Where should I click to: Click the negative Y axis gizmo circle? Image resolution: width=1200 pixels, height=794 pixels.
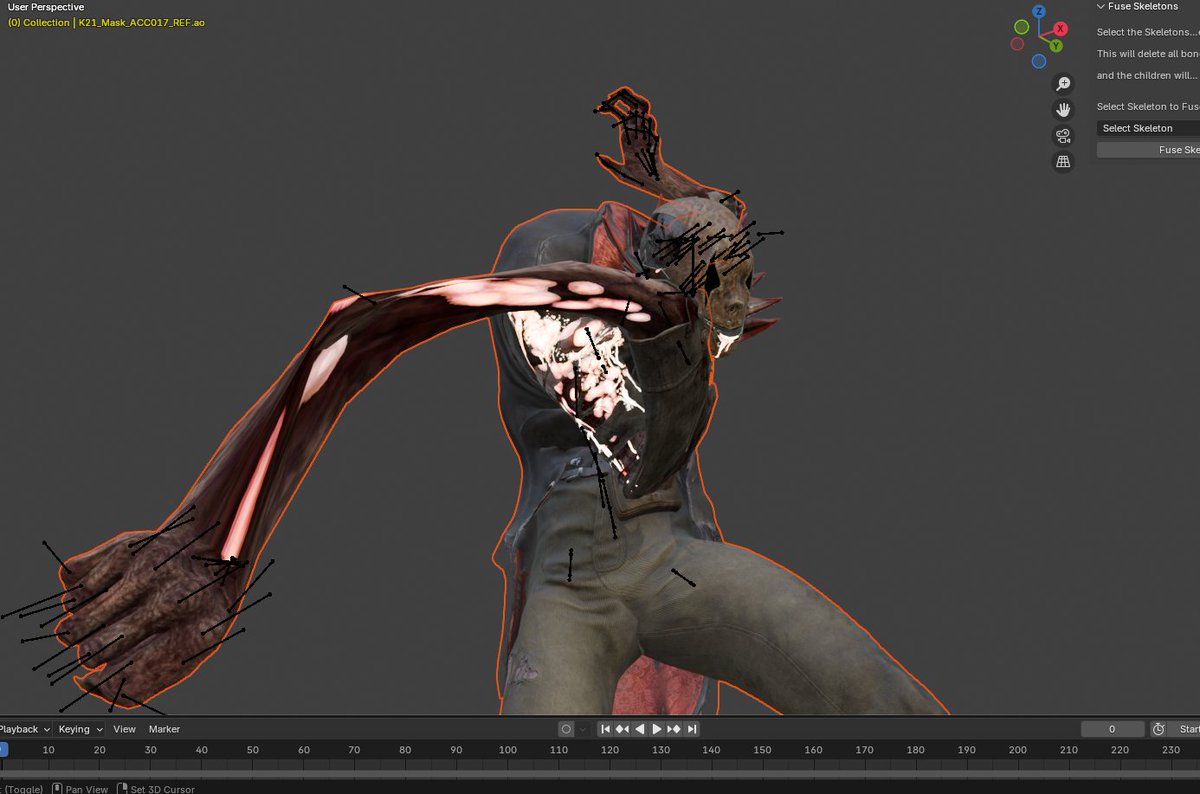1022,27
